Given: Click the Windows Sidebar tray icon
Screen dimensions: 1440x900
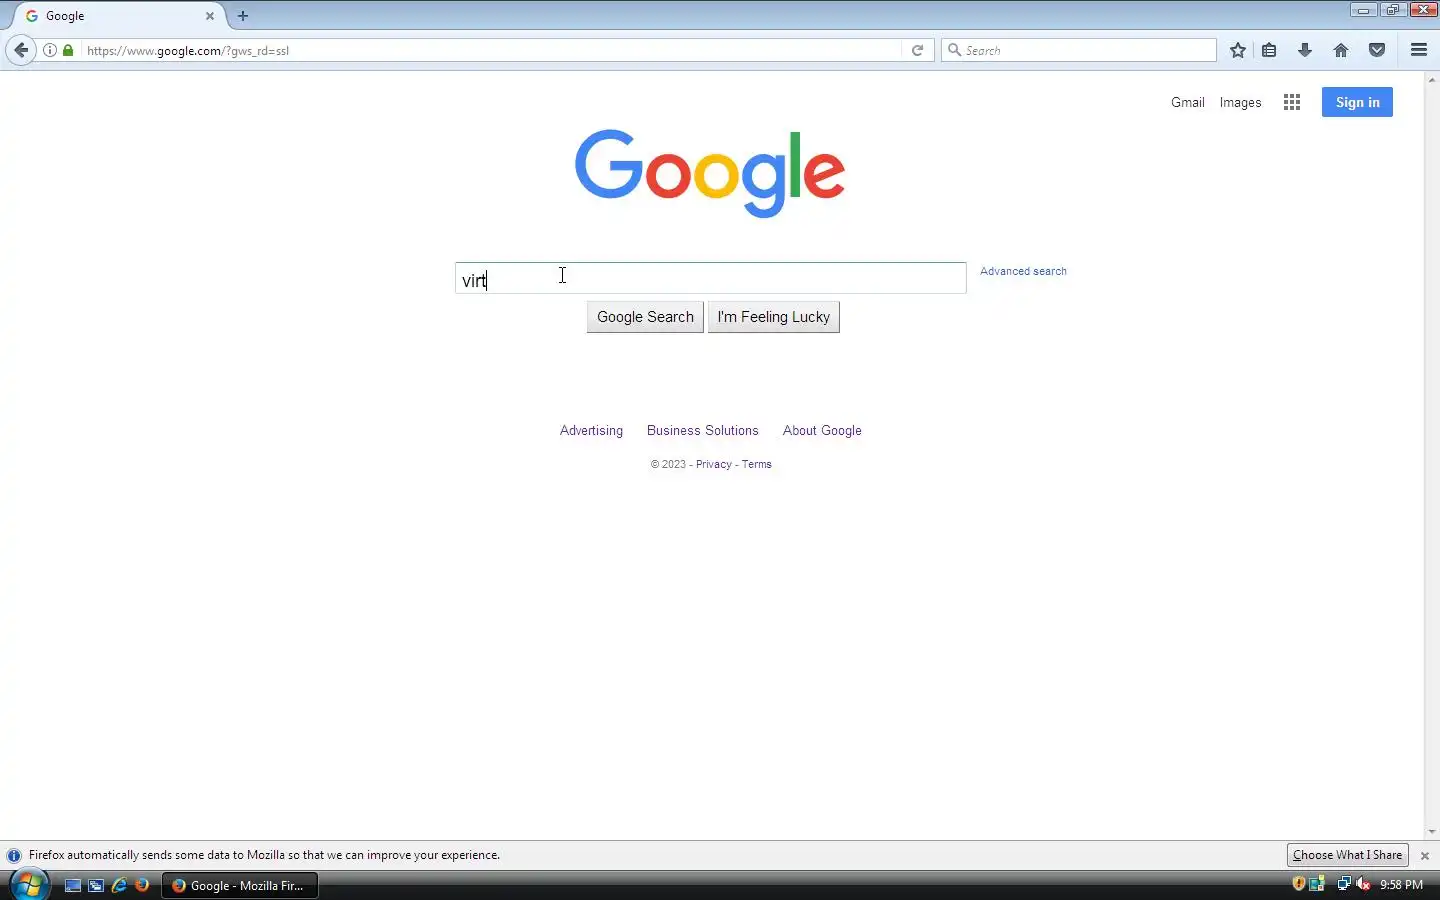Looking at the screenshot, I should 1317,884.
